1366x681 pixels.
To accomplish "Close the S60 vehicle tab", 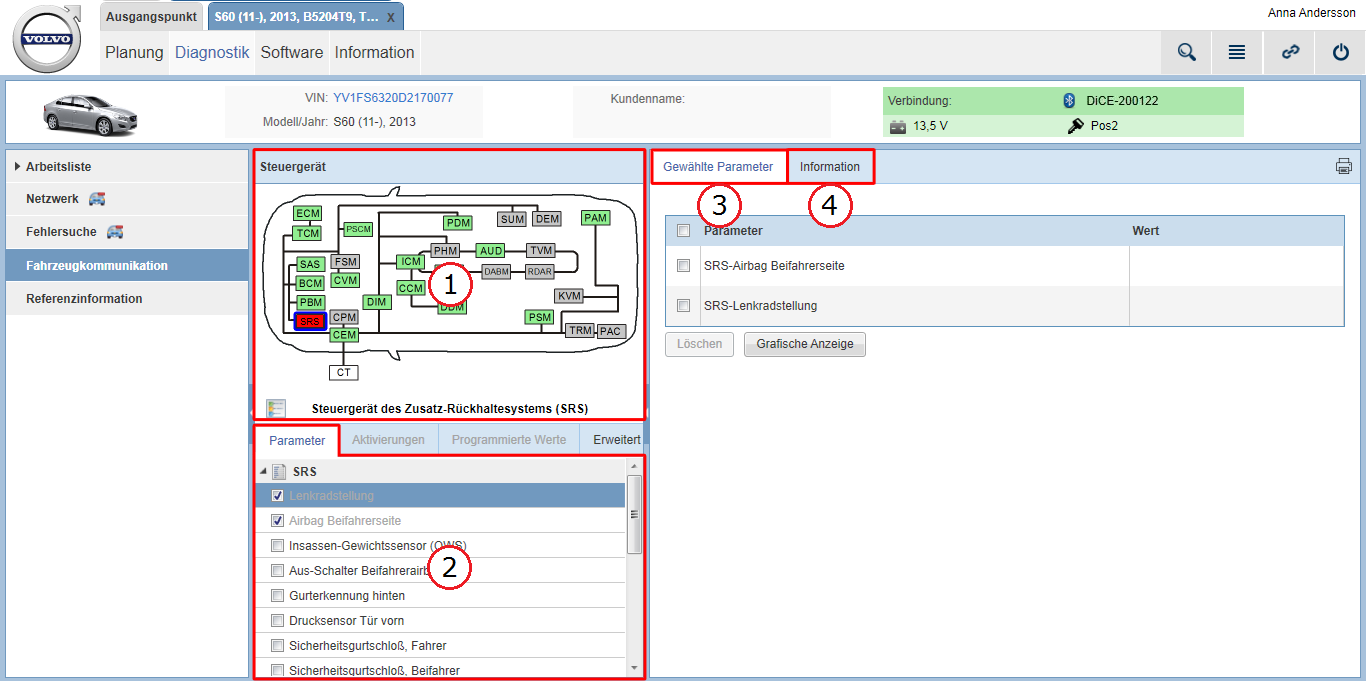I will tap(390, 18).
